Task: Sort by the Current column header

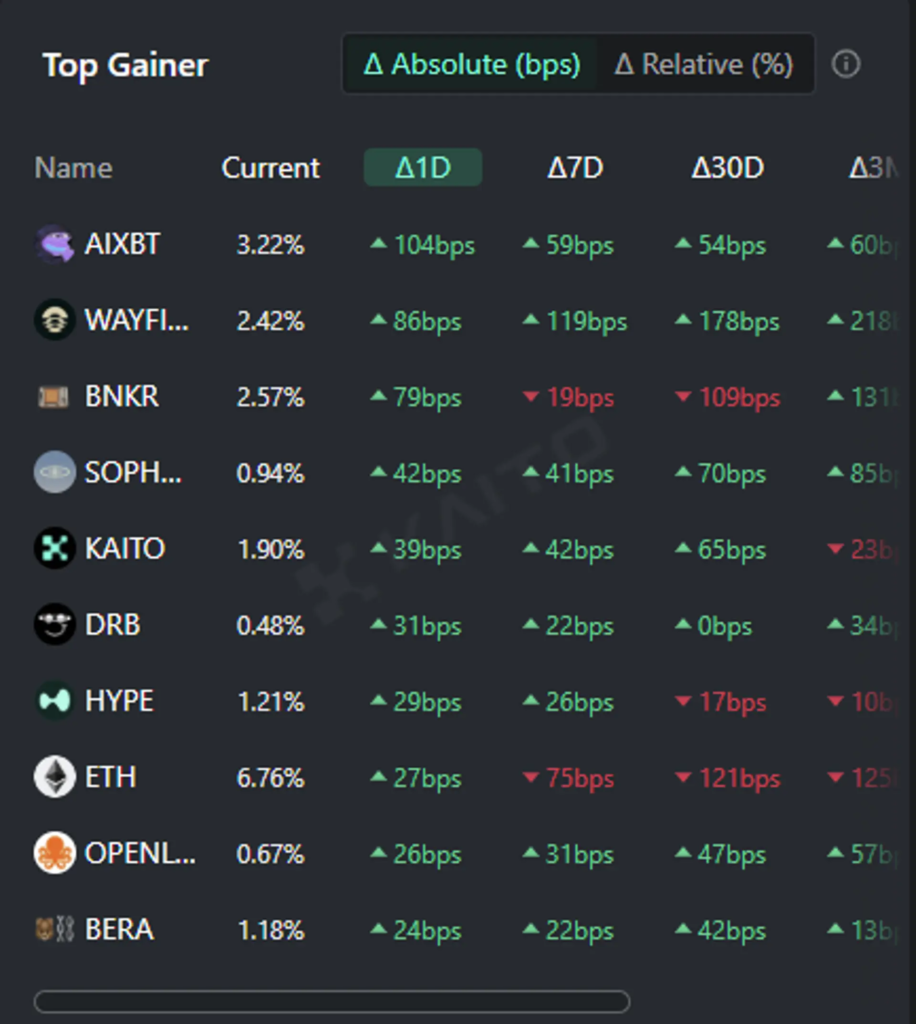Action: click(270, 168)
